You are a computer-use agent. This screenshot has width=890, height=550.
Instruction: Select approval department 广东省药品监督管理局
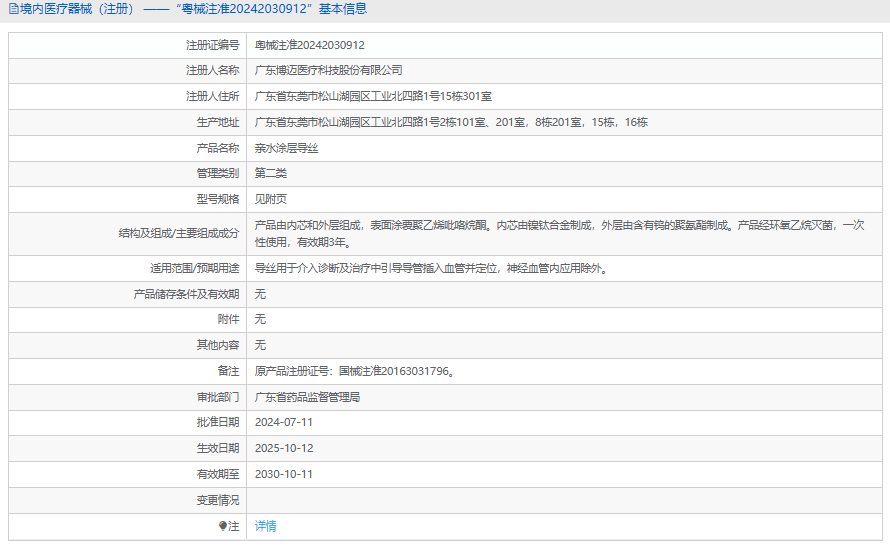coord(308,397)
